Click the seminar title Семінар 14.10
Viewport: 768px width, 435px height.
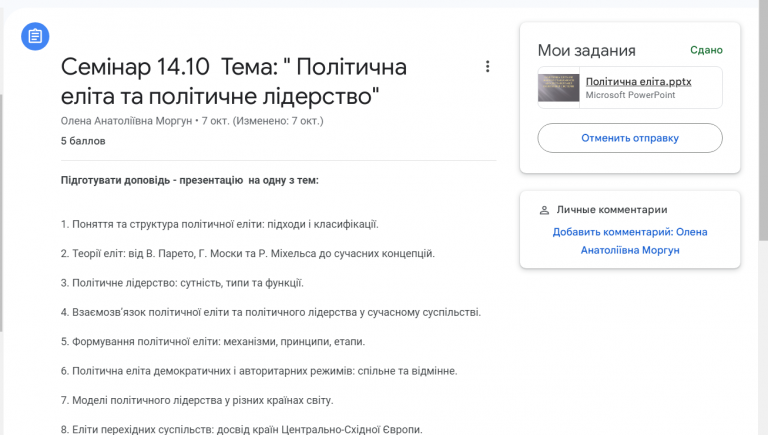coord(234,81)
